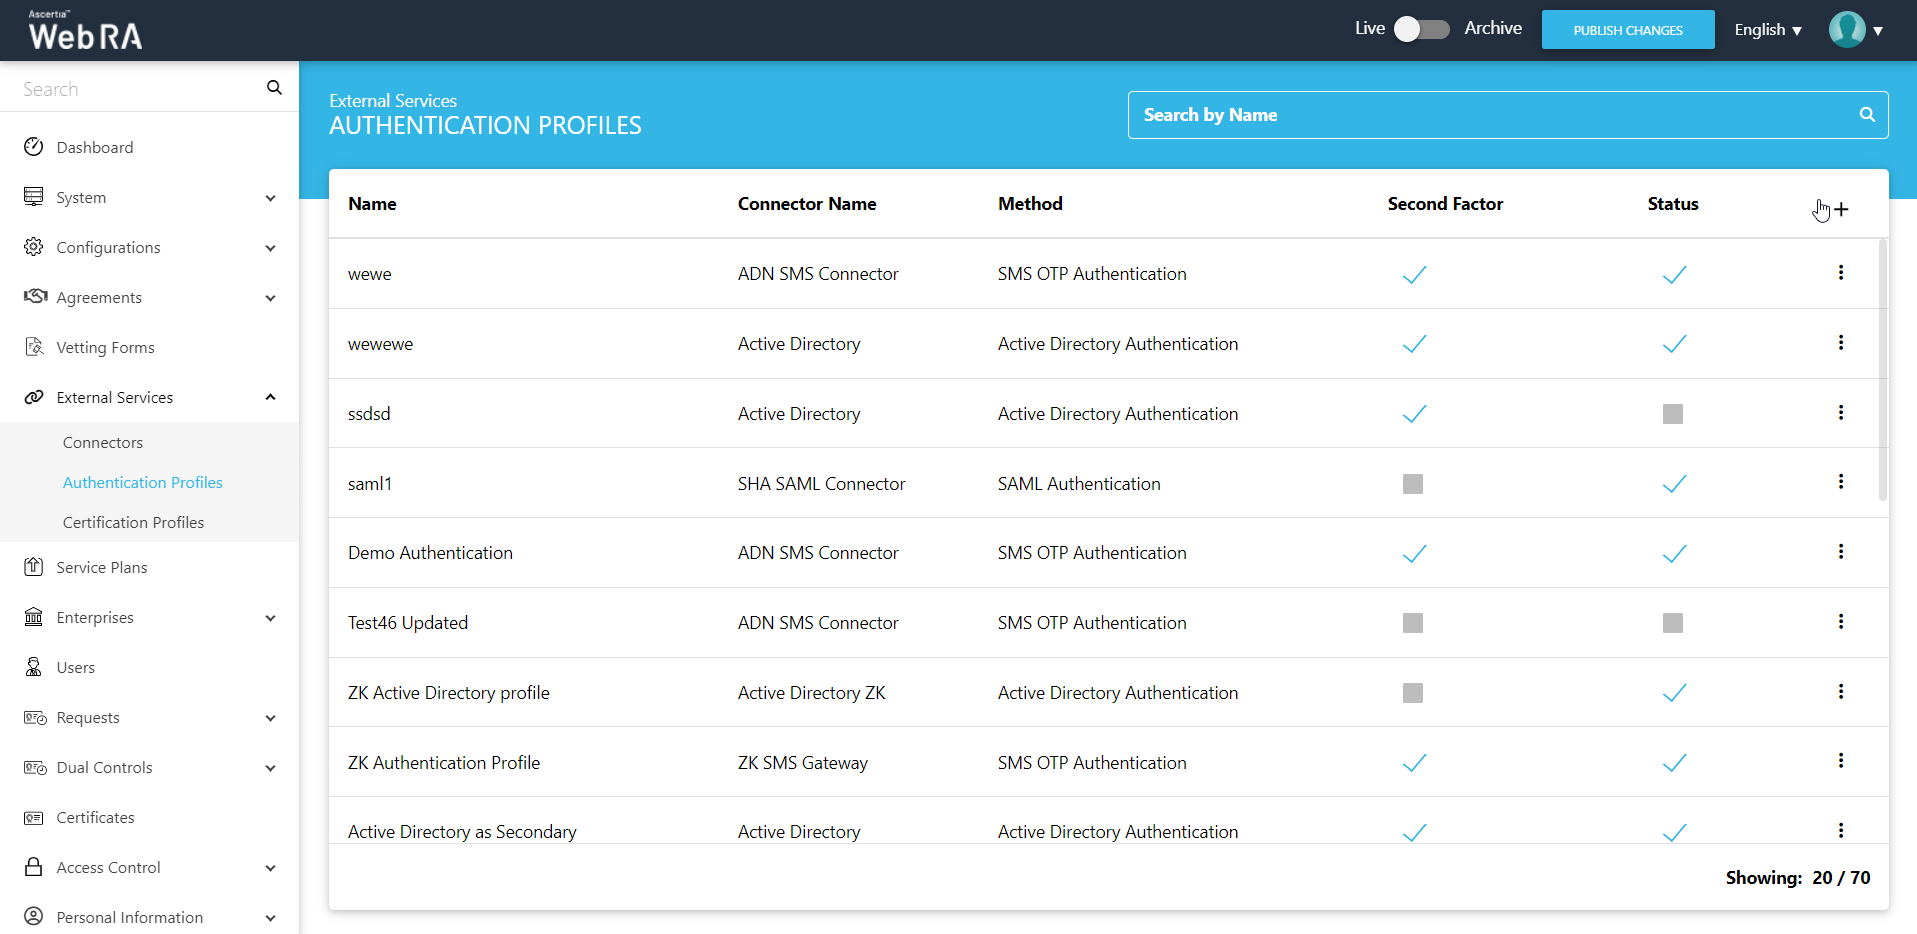Click the add profile plus icon
This screenshot has height=934, width=1917.
pyautogui.click(x=1841, y=210)
